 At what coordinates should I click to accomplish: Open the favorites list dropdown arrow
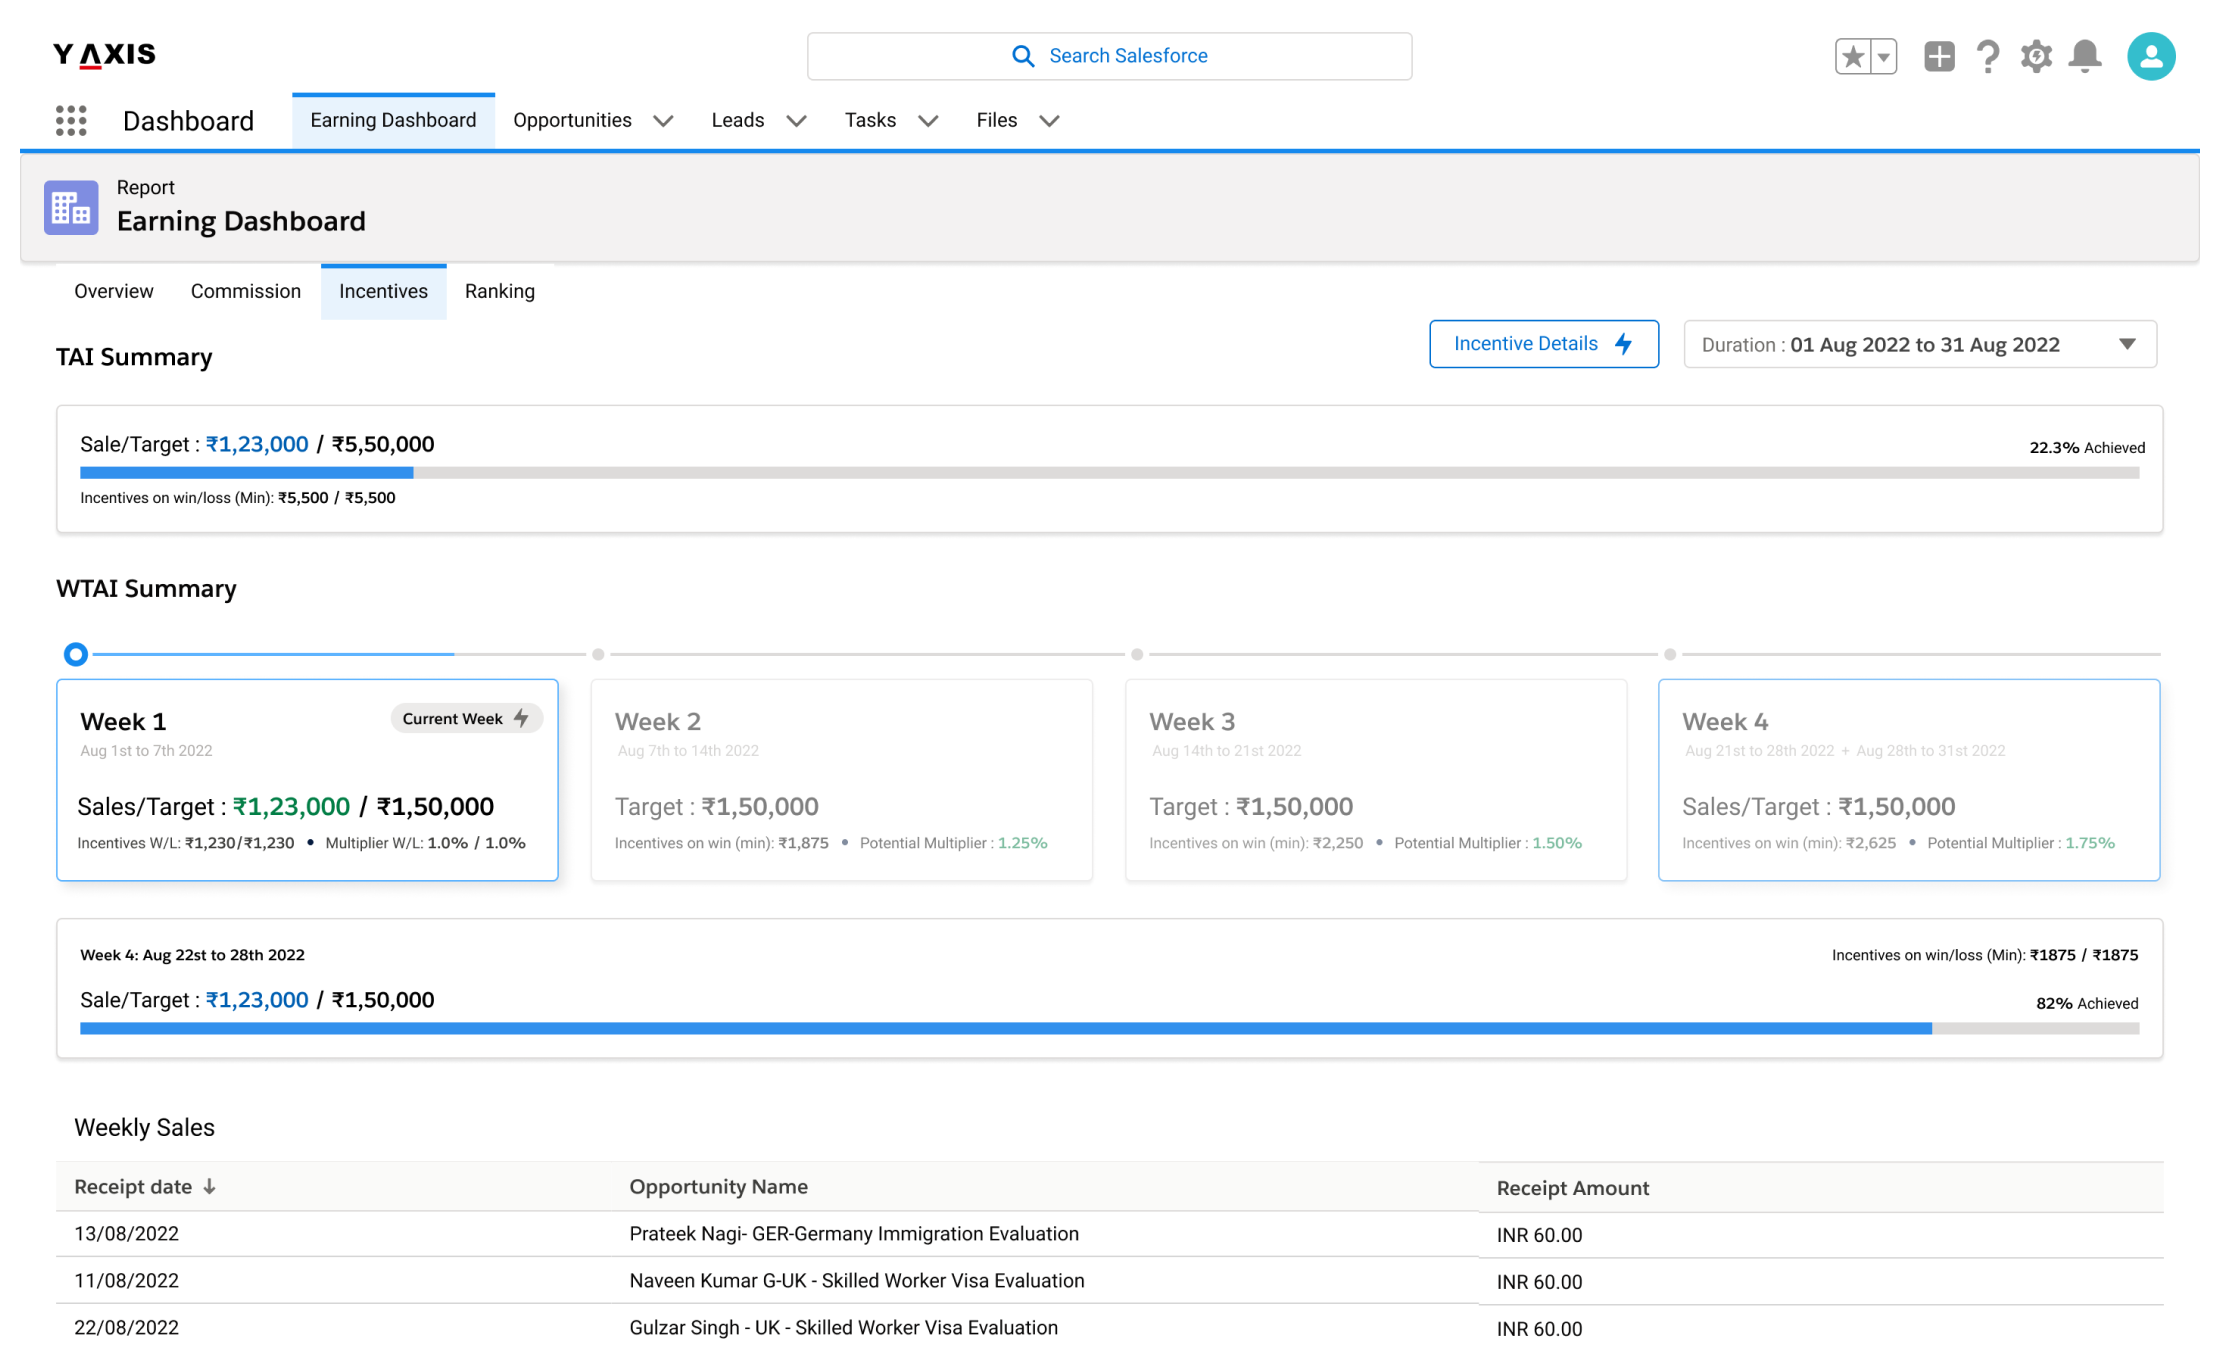[x=1884, y=56]
